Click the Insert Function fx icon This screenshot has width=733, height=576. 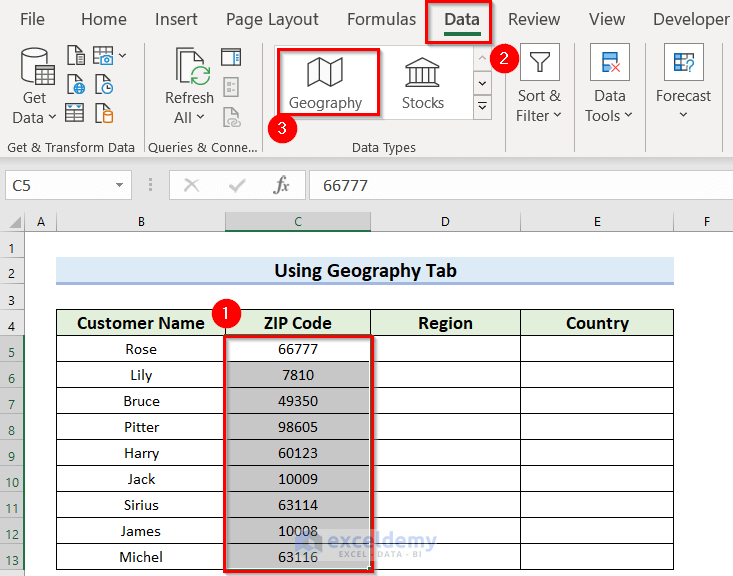click(282, 185)
